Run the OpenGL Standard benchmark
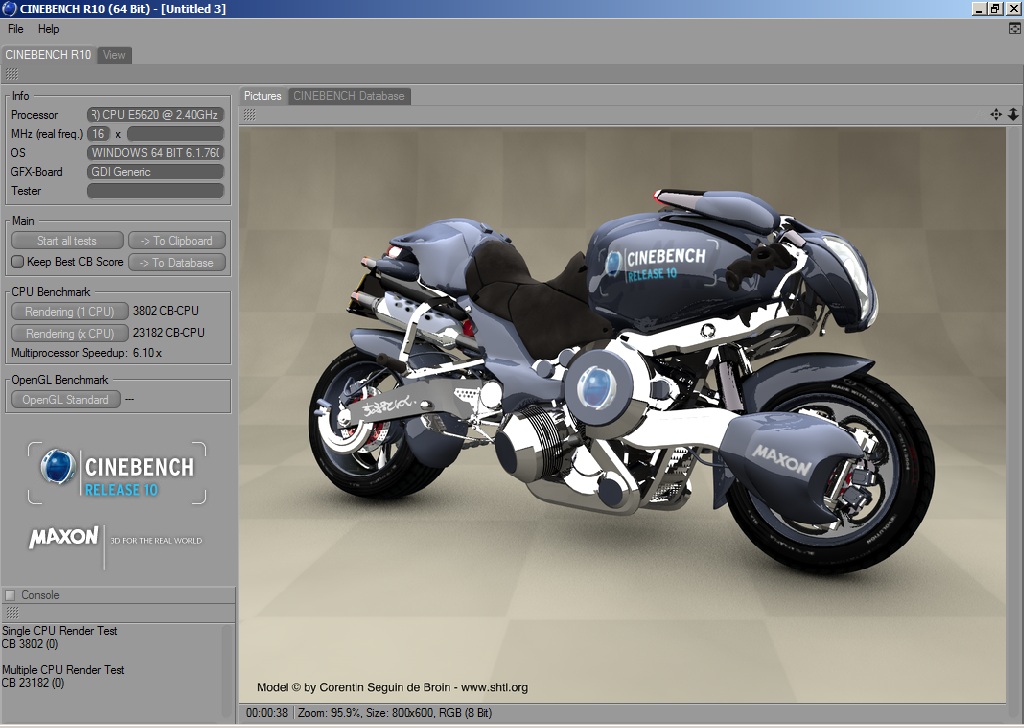The height and width of the screenshot is (728, 1024). pos(65,400)
